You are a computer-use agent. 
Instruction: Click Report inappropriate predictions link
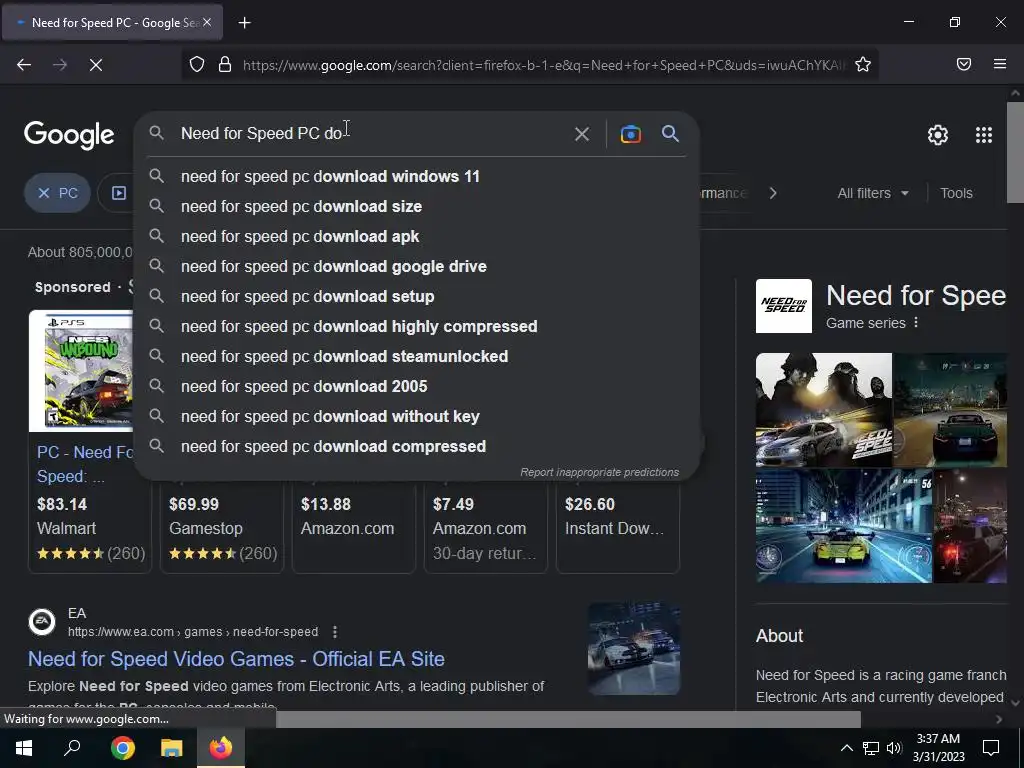point(600,472)
